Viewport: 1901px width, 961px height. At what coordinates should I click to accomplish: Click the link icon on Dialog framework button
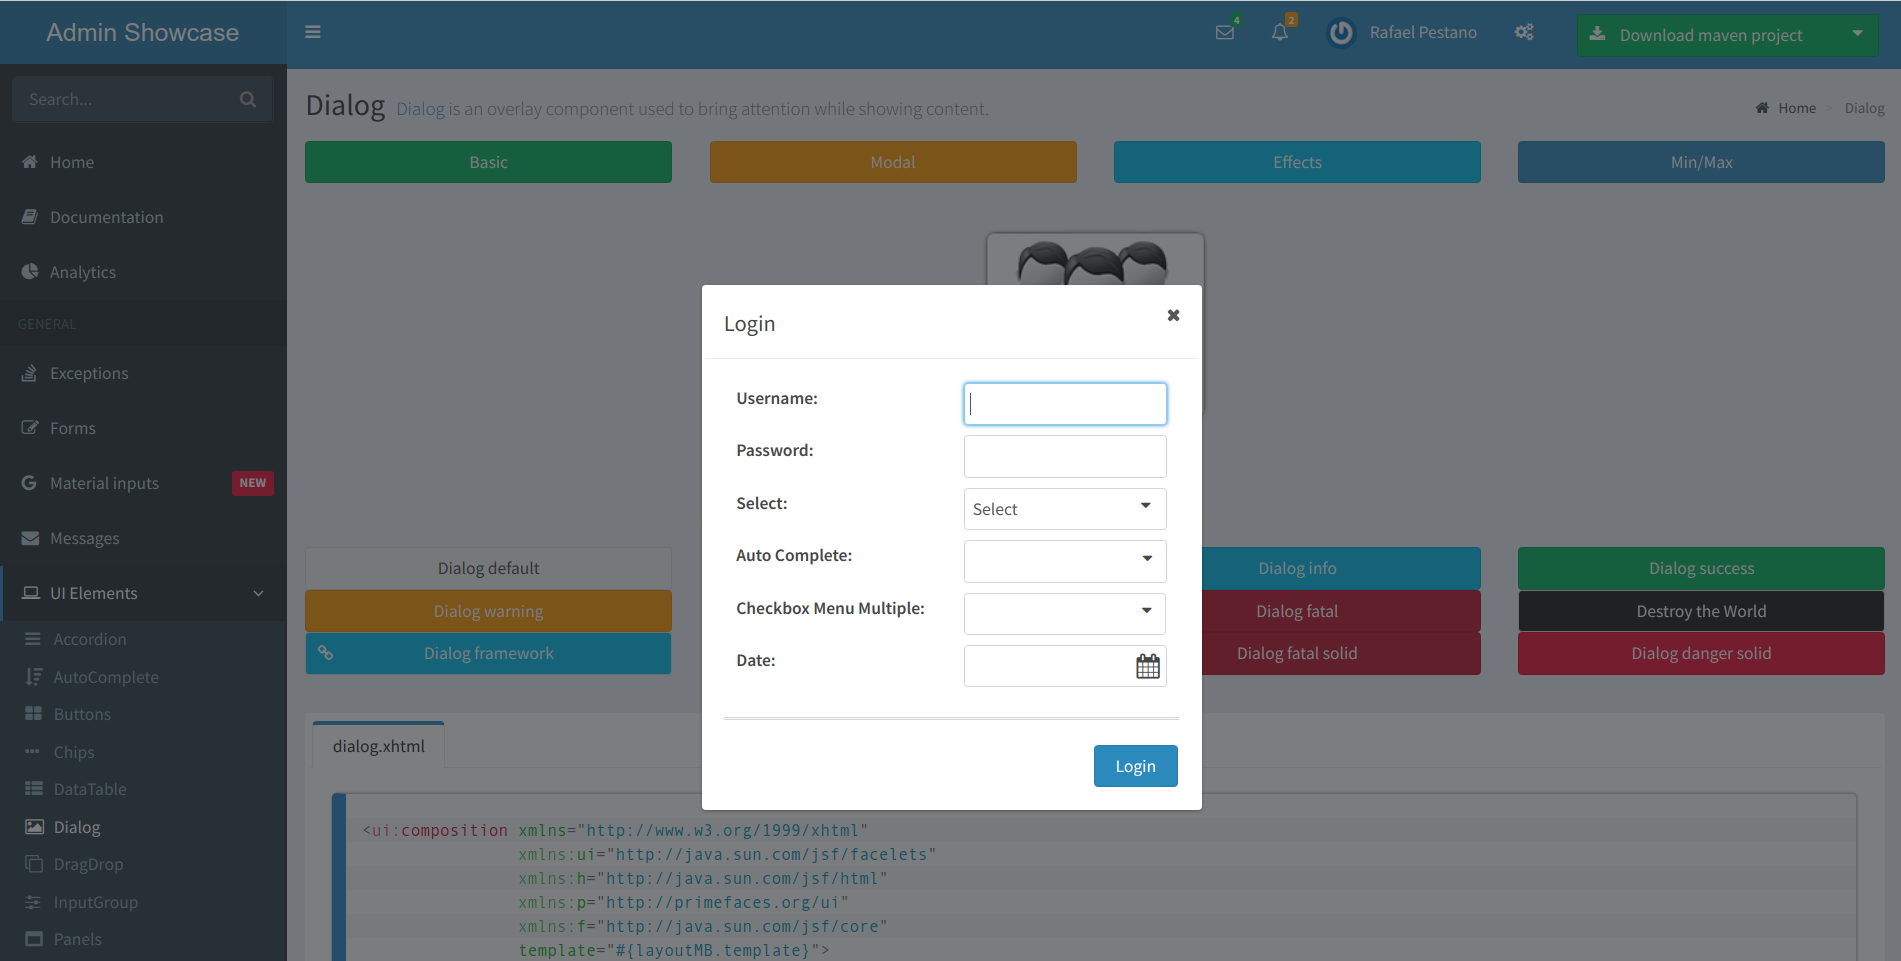pos(326,653)
